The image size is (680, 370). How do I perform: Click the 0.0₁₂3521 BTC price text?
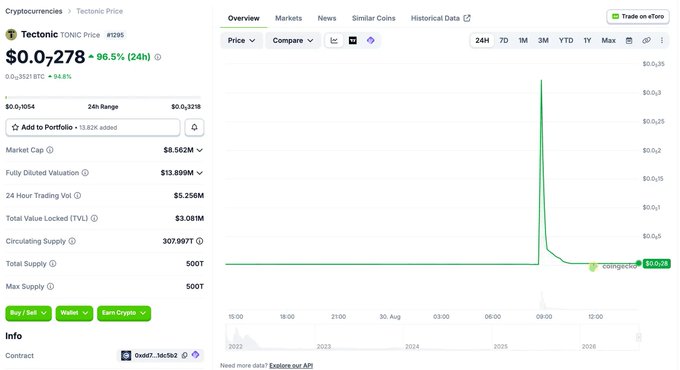(x=25, y=77)
